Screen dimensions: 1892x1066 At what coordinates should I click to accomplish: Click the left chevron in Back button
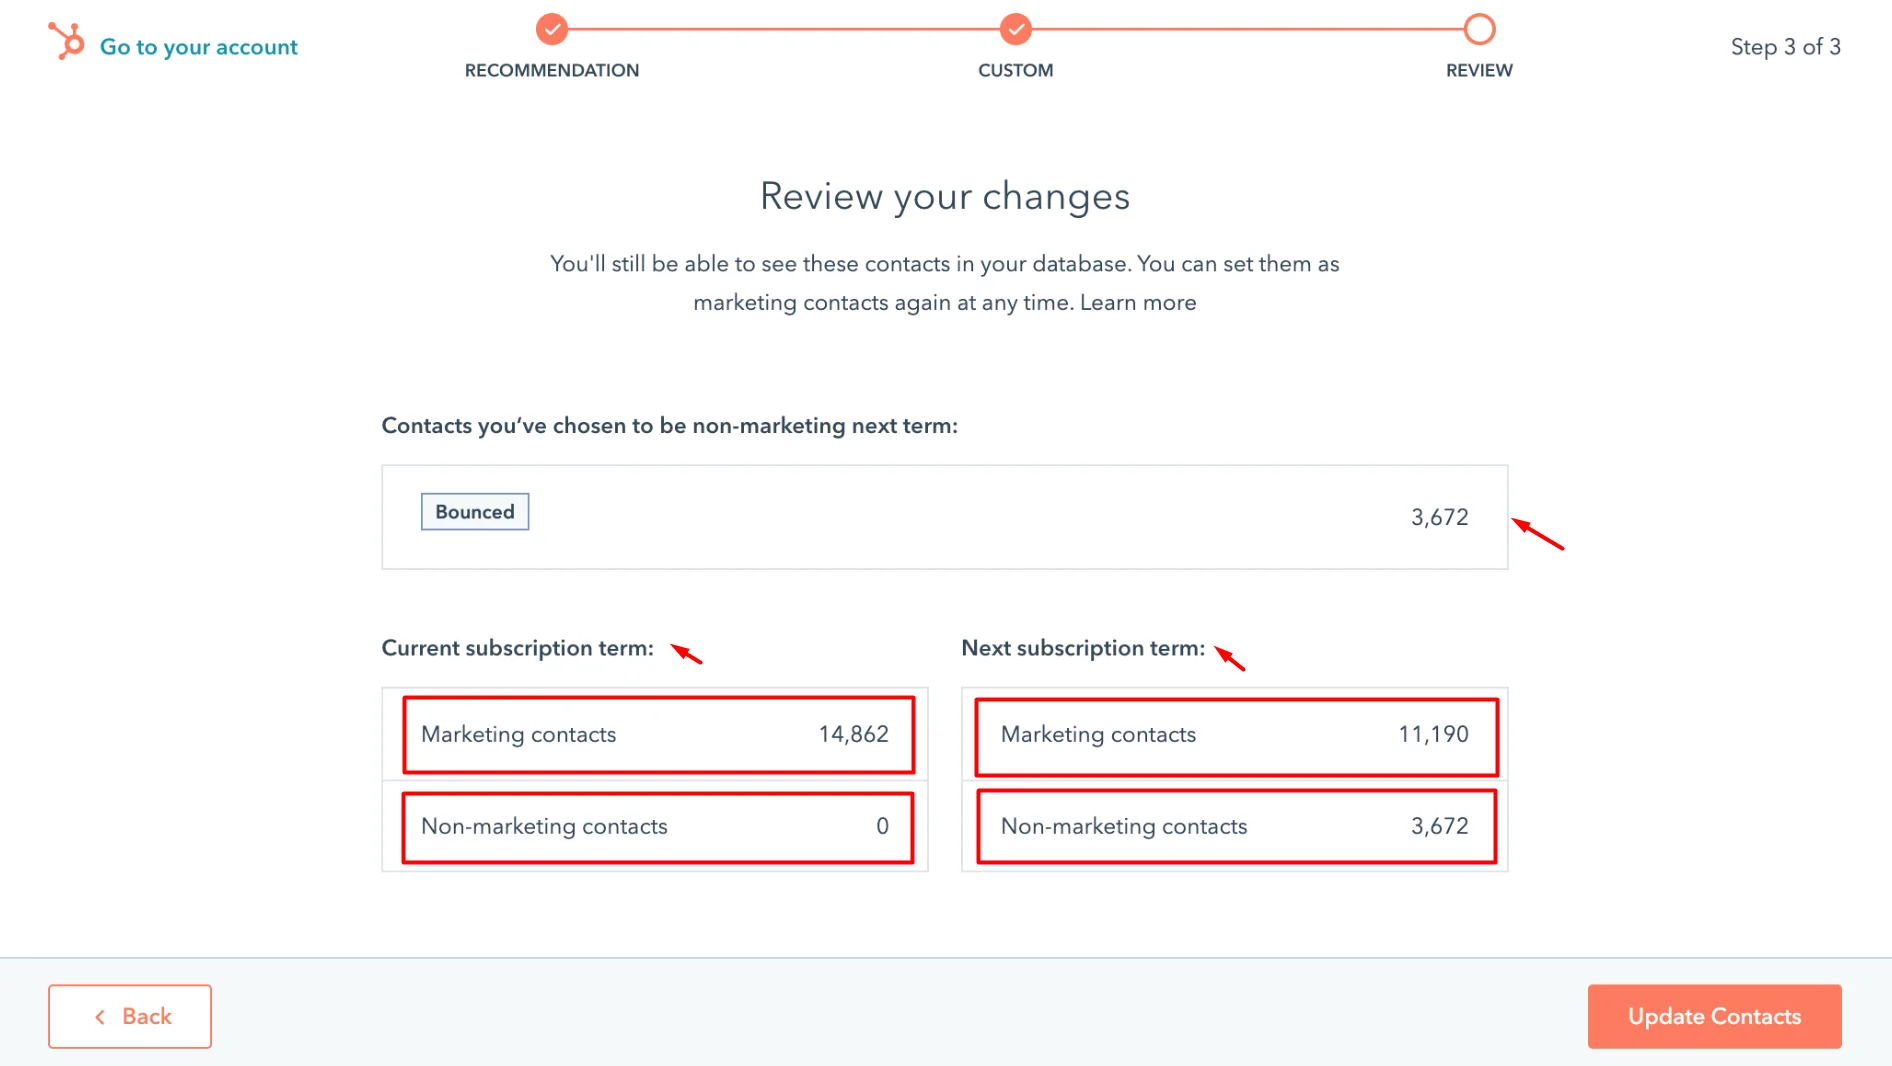[x=100, y=1017]
